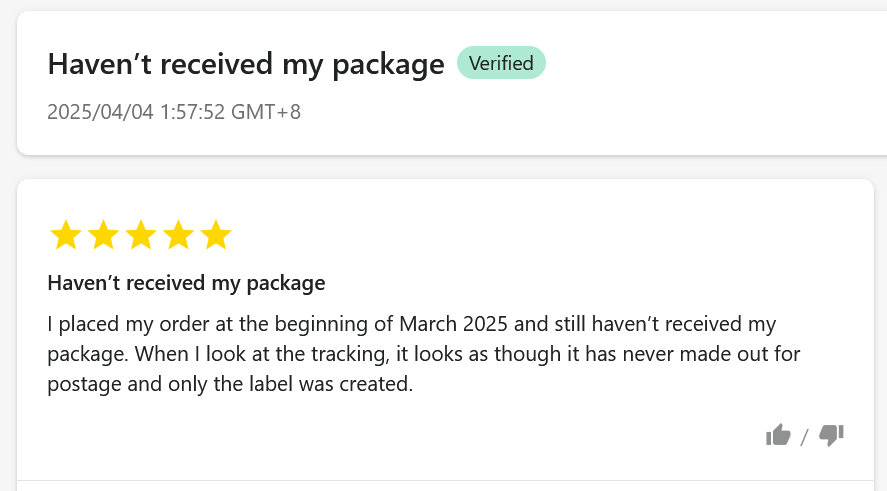The height and width of the screenshot is (491, 887).
Task: Select the second rating star
Action: click(x=103, y=236)
